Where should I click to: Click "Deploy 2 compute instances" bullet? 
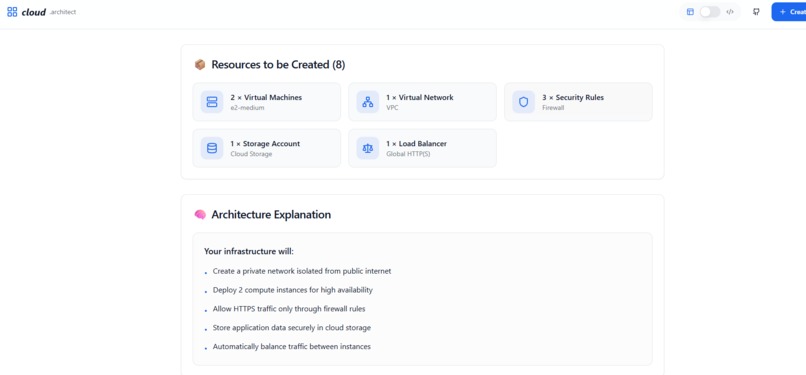click(292, 290)
